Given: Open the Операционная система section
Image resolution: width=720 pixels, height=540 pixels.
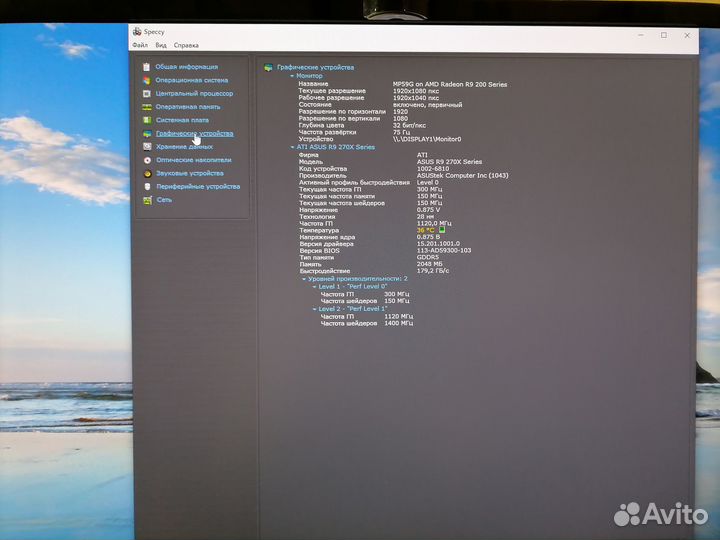Looking at the screenshot, I should [x=191, y=80].
